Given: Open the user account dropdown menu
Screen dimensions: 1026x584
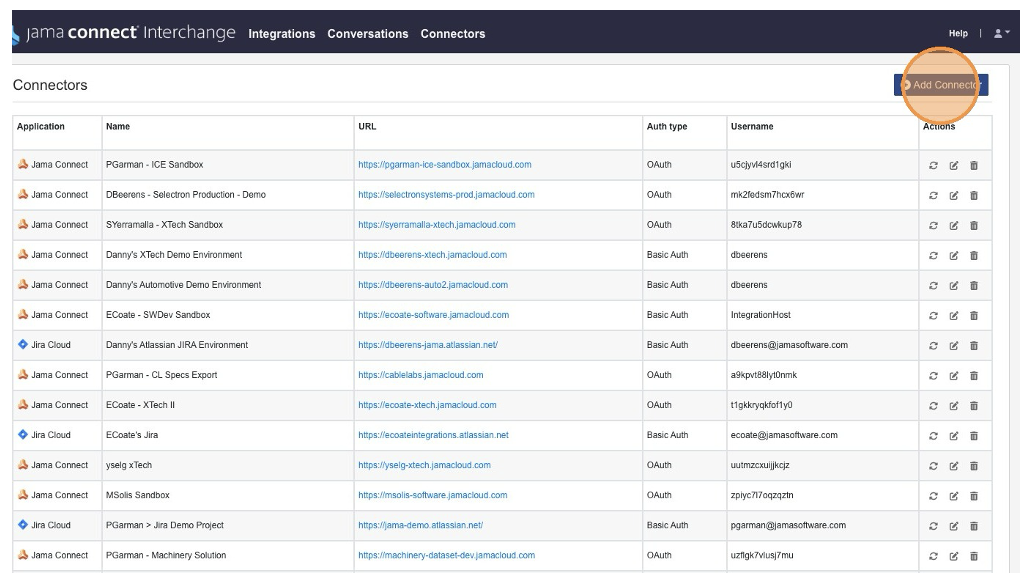Looking at the screenshot, I should tap(1002, 33).
